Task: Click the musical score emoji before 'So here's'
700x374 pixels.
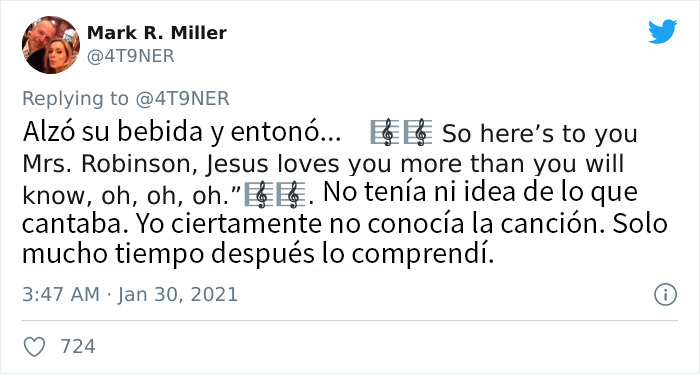Action: pyautogui.click(x=385, y=133)
